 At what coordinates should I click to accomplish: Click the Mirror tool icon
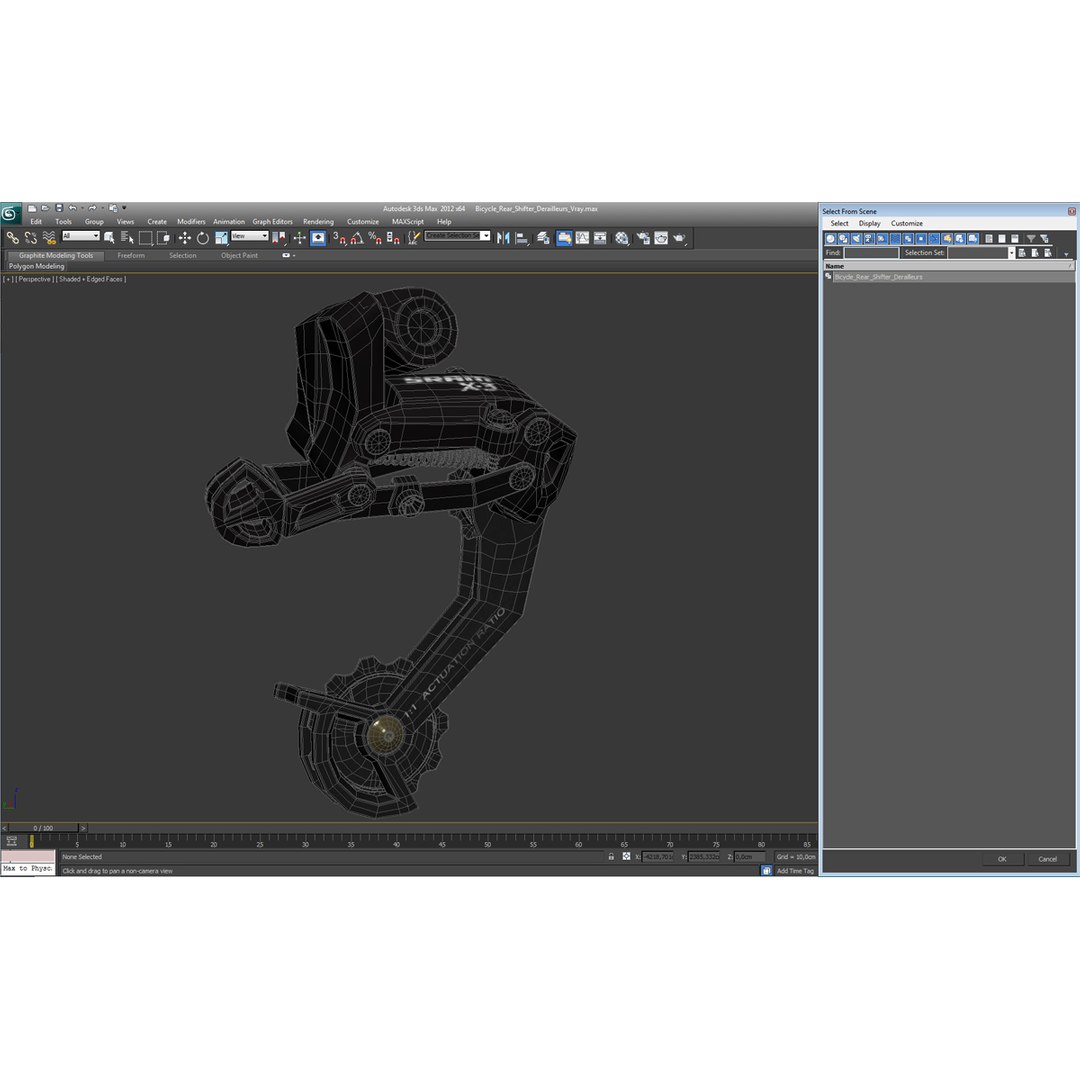503,238
